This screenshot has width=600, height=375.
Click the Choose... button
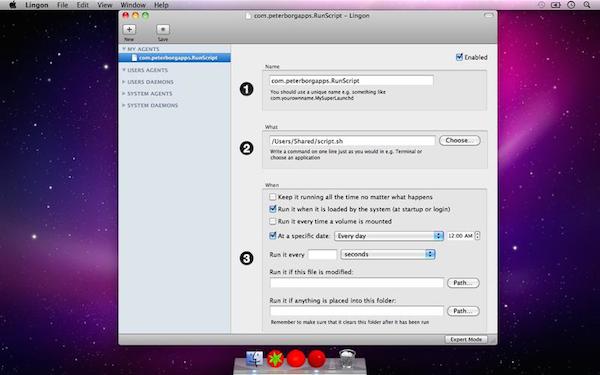coord(460,140)
